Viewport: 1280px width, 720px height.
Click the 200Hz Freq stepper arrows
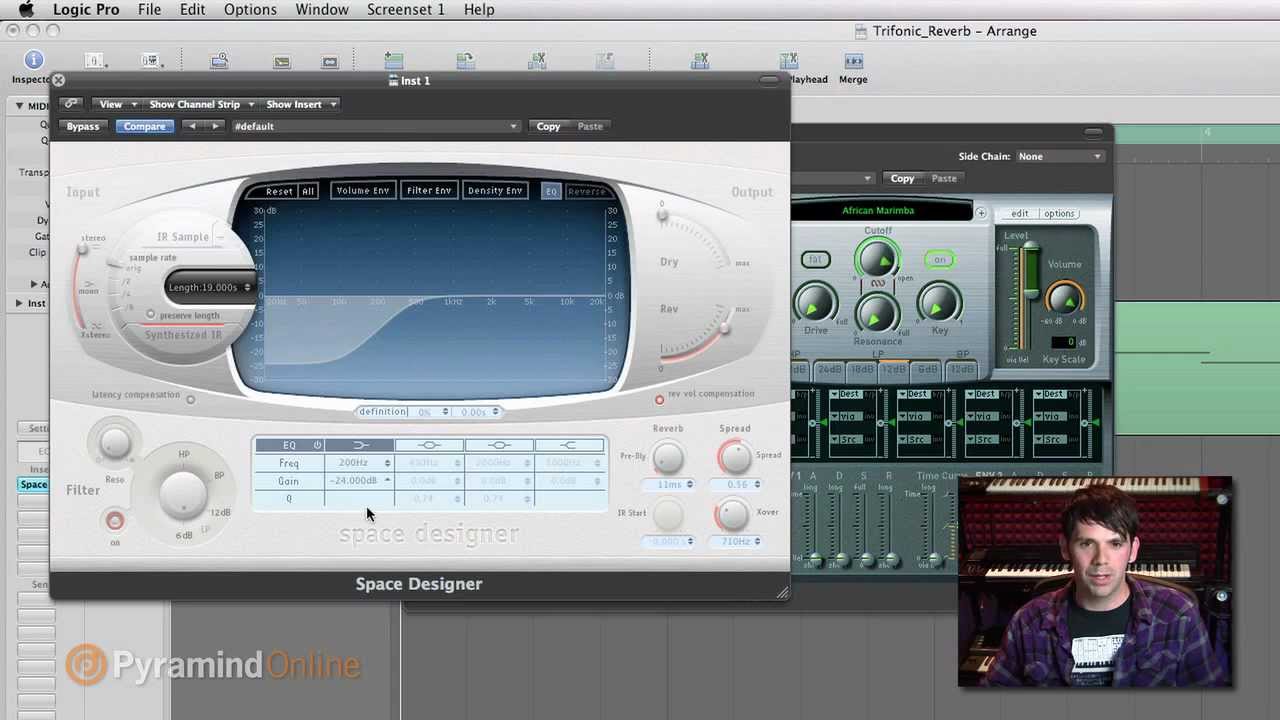click(387, 463)
